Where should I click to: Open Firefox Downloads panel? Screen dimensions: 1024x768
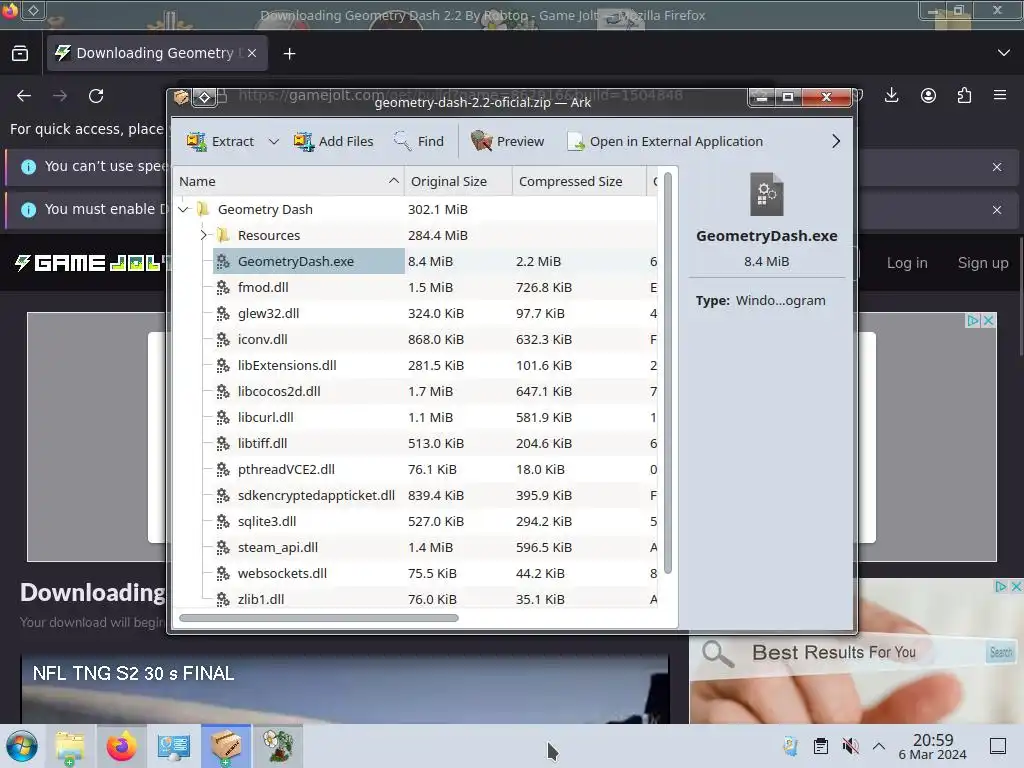891,96
